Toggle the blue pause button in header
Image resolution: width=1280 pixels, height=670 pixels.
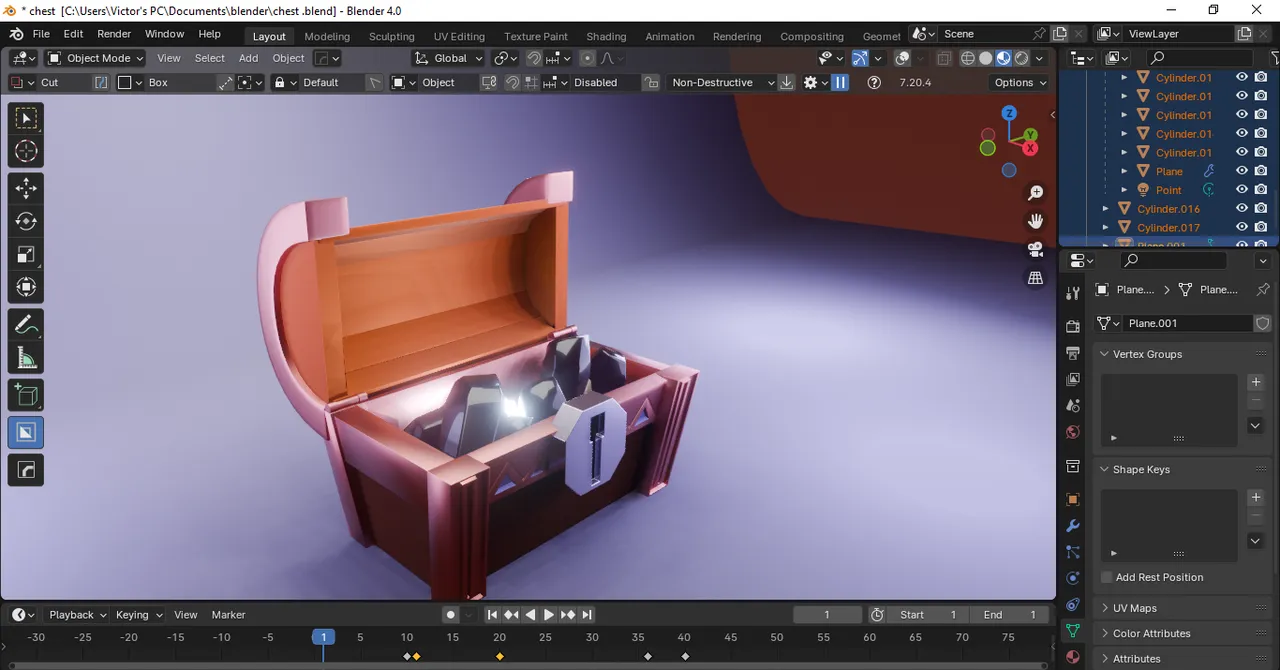tap(840, 83)
